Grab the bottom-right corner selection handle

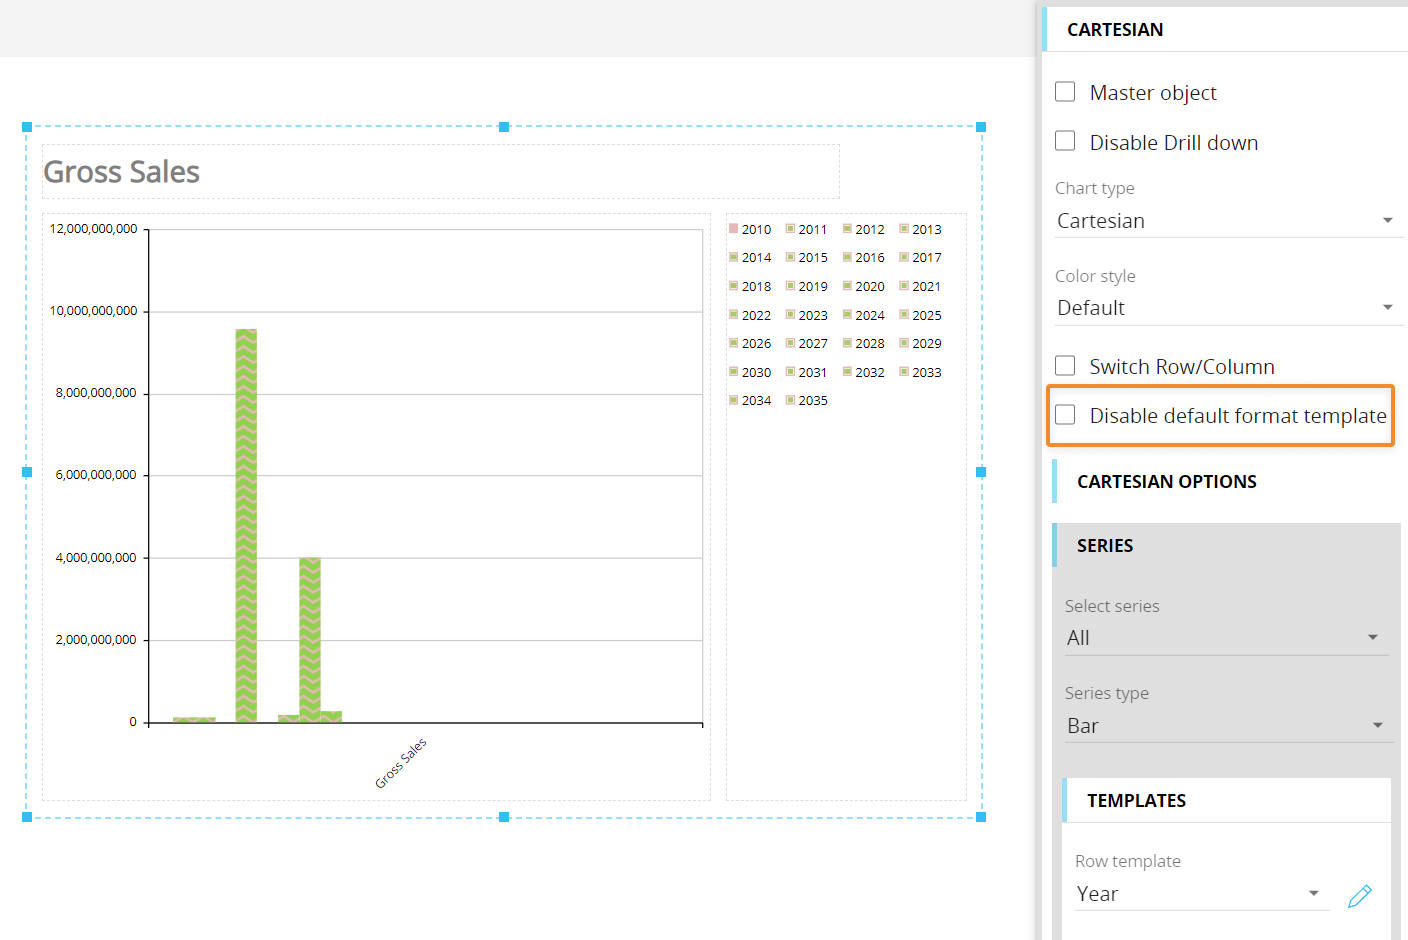pos(981,817)
